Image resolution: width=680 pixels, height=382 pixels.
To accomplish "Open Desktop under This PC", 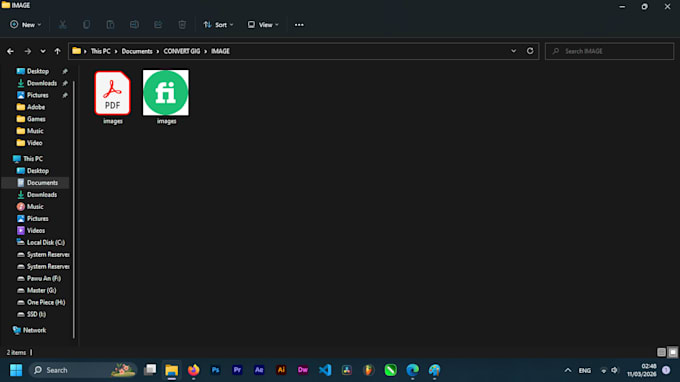I will coord(38,171).
